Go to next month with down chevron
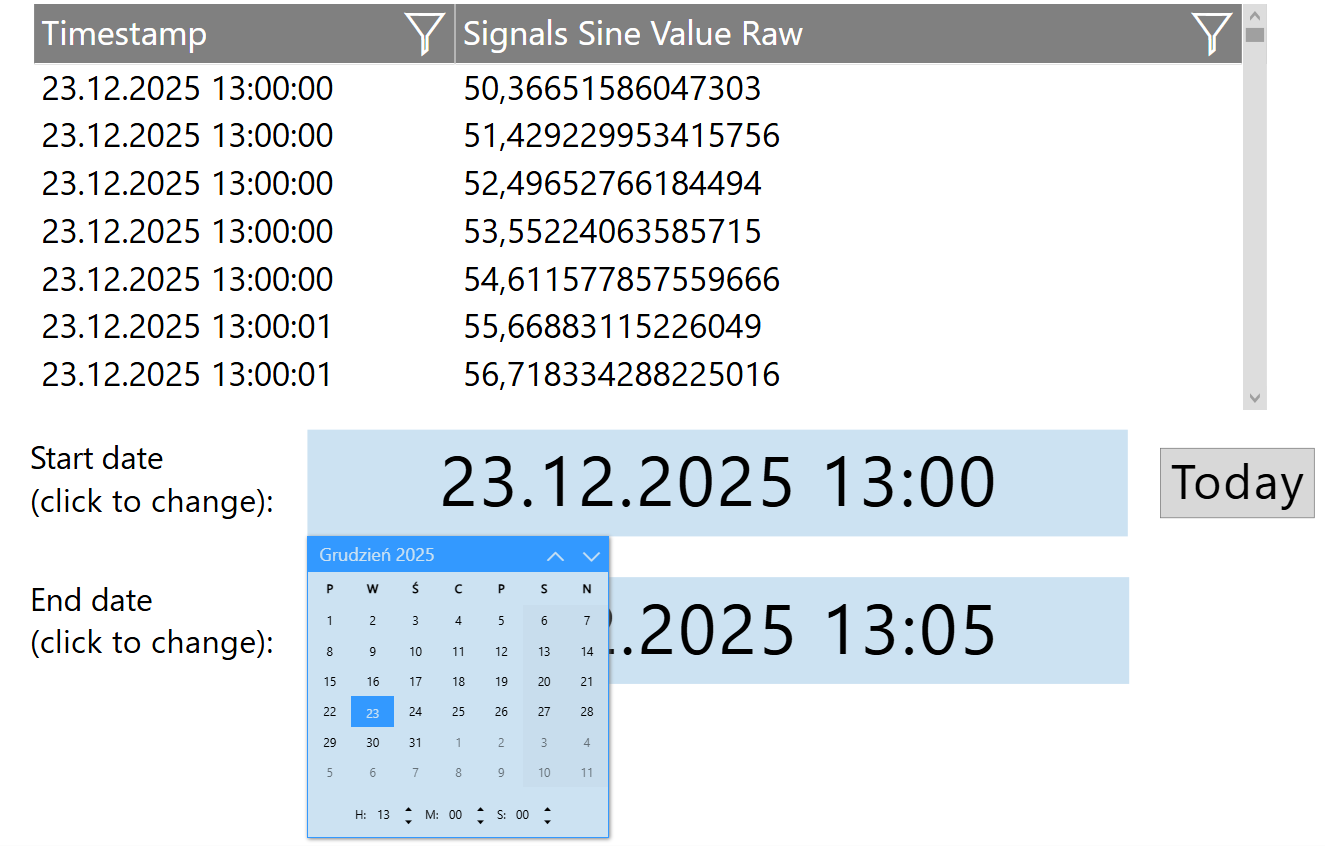1325x846 pixels. coord(591,556)
